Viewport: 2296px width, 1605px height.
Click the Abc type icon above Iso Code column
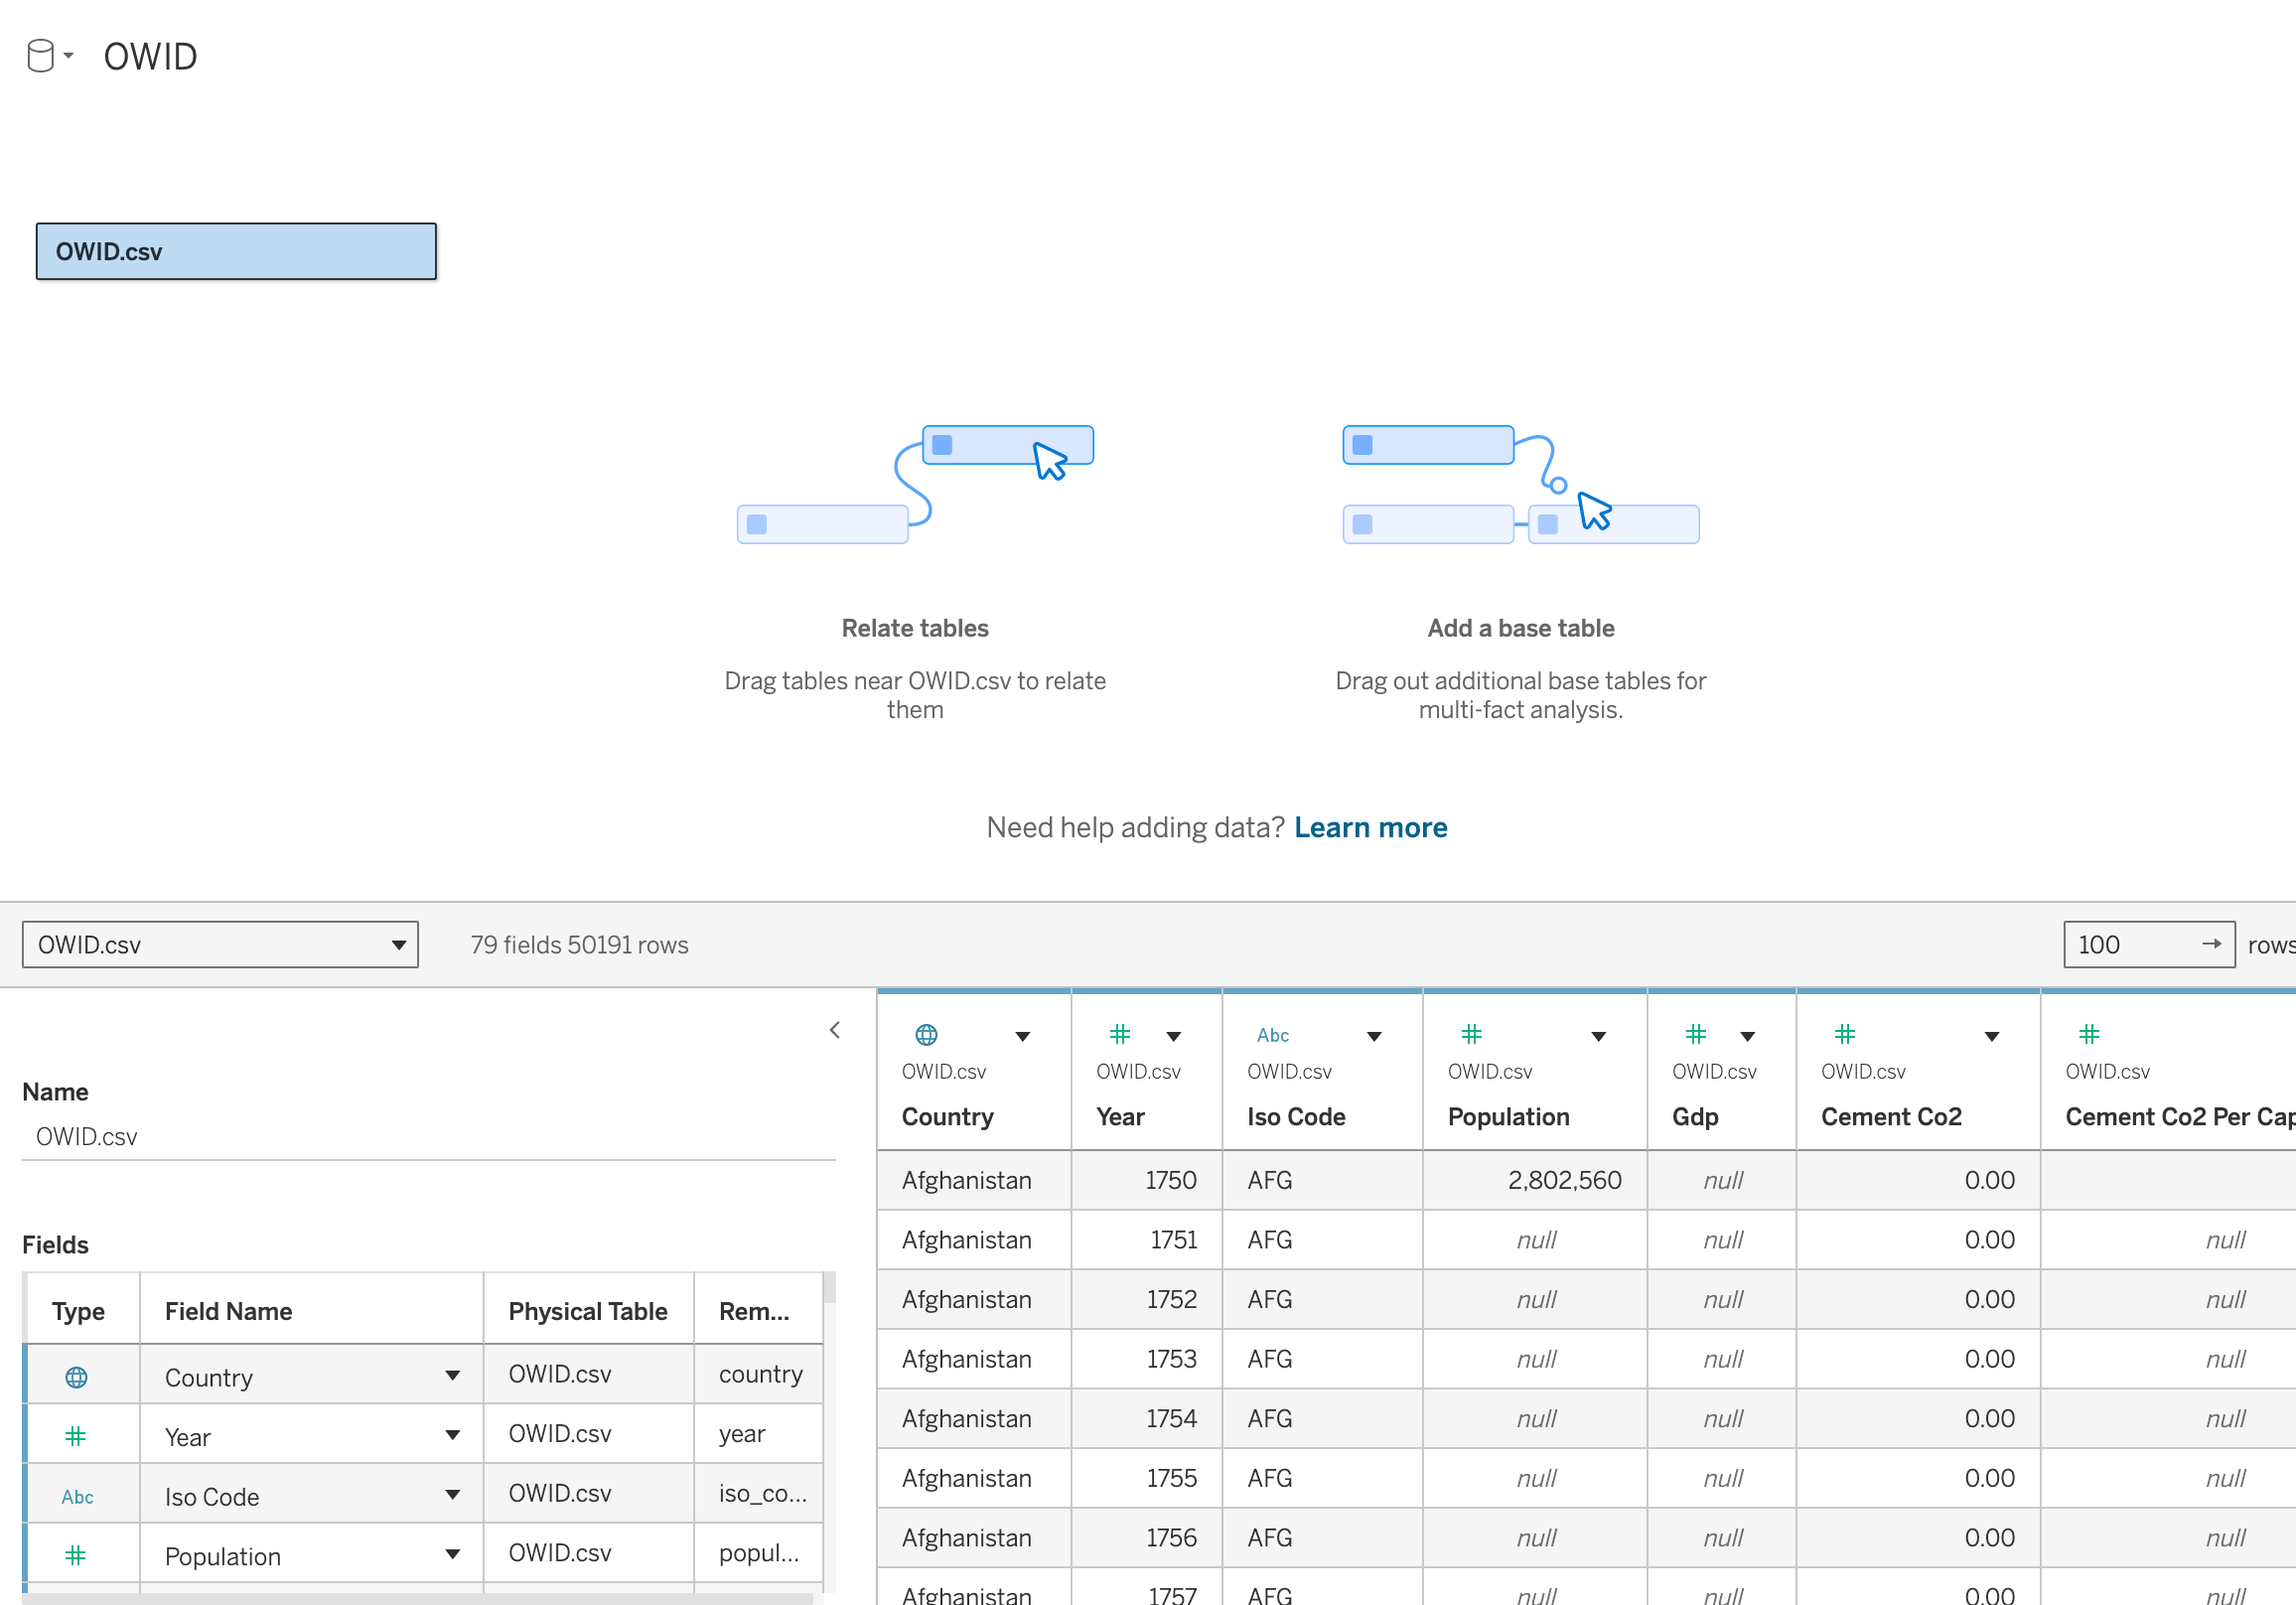click(x=1272, y=1035)
